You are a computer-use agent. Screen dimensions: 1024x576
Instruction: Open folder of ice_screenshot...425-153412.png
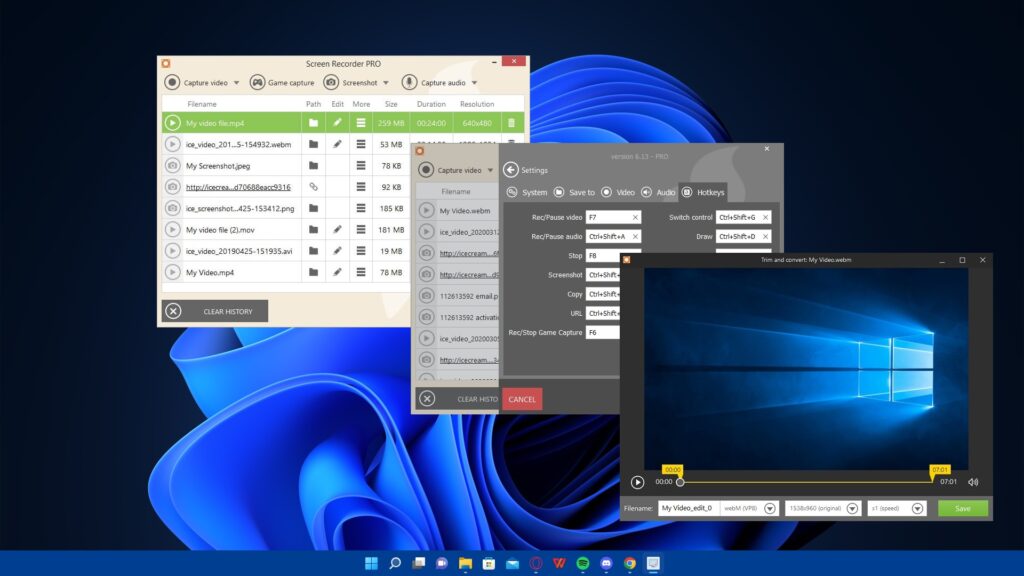click(x=313, y=208)
